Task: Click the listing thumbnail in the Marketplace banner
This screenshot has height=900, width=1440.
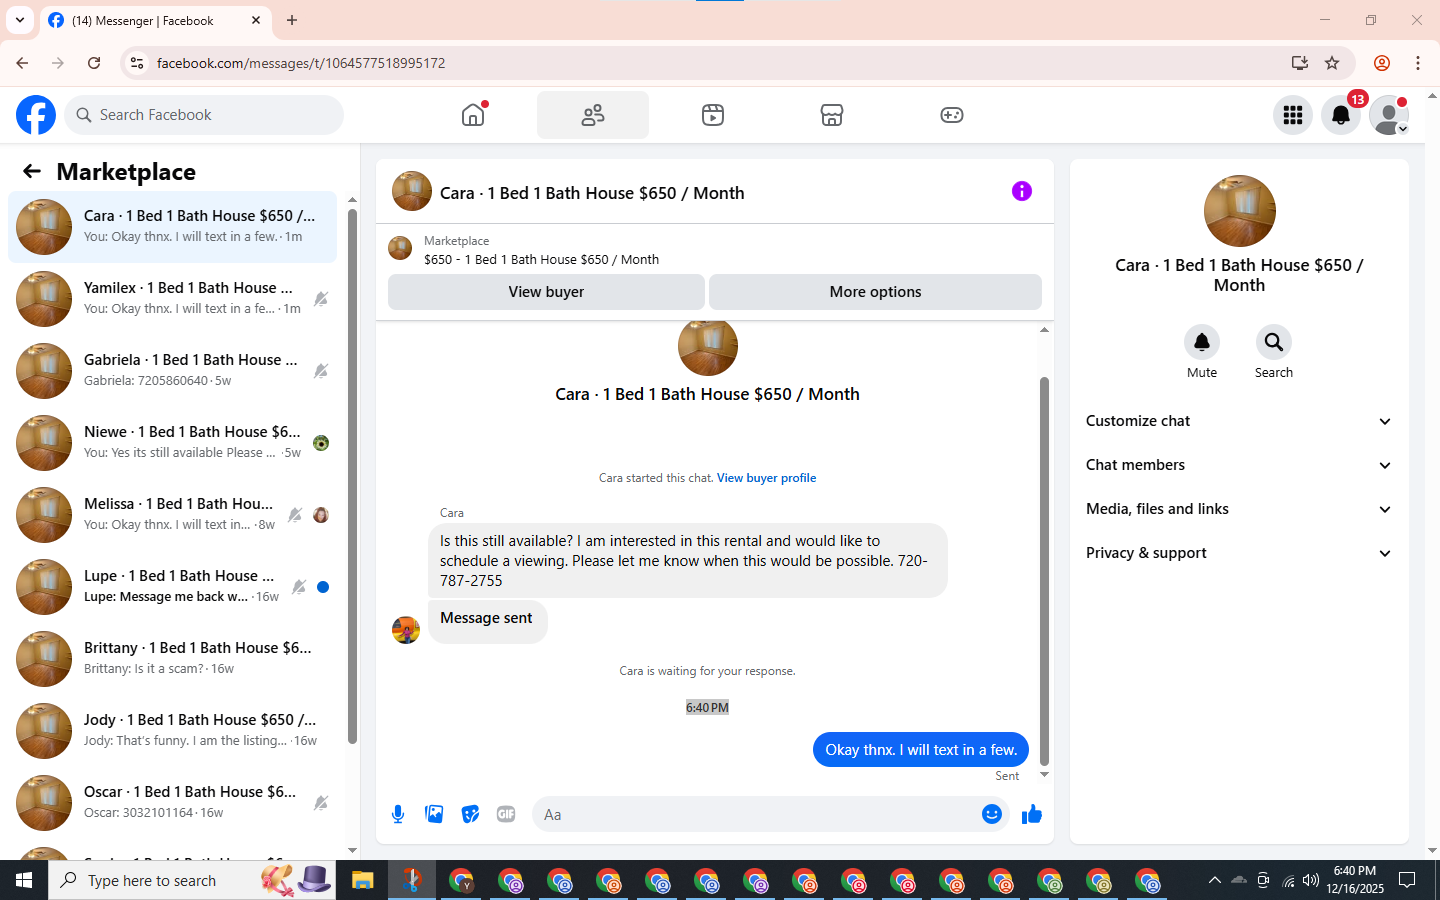Action: (400, 248)
